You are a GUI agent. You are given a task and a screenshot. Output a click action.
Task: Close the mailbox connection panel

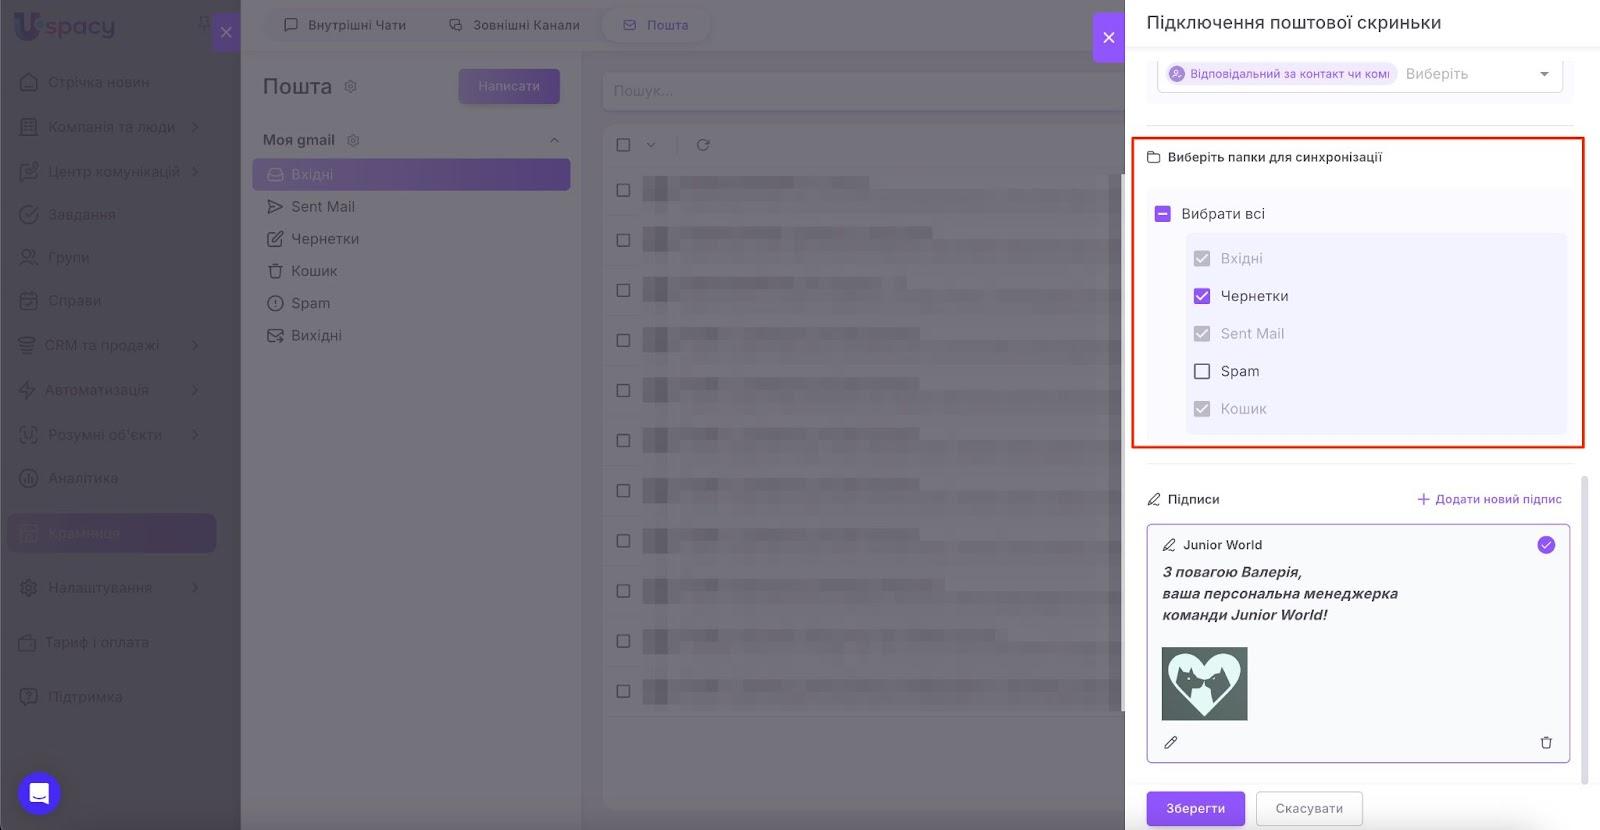(x=1108, y=38)
